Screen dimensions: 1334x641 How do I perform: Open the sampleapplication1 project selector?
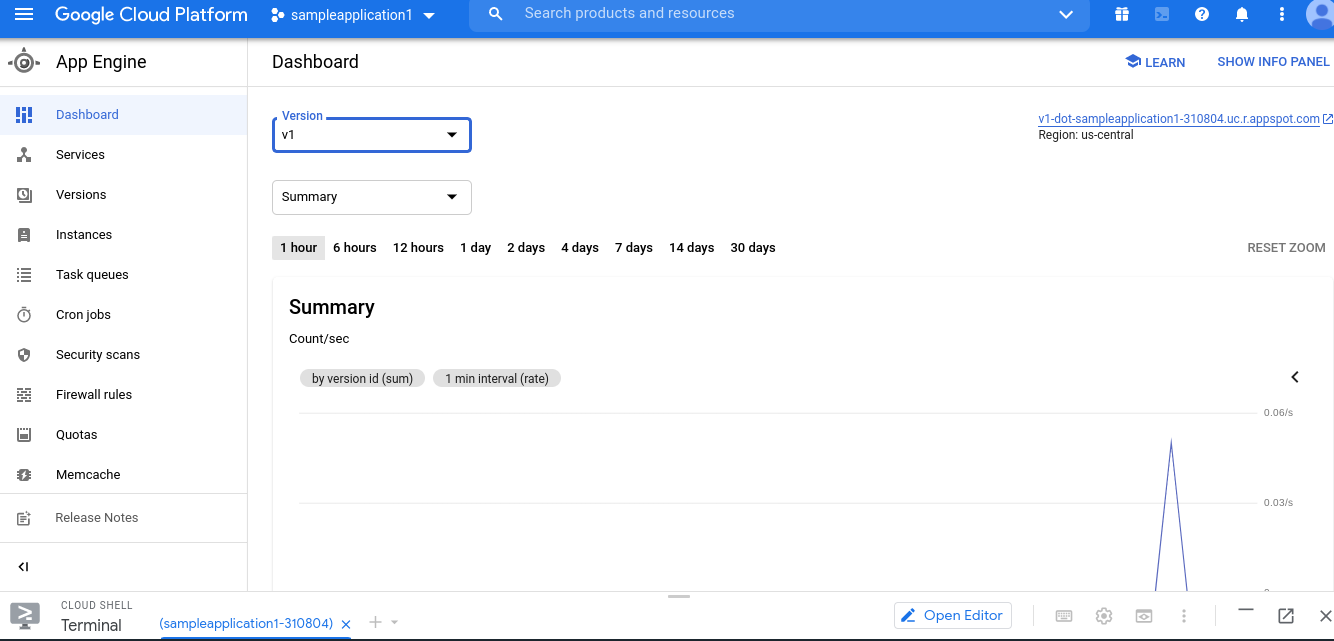tap(353, 16)
